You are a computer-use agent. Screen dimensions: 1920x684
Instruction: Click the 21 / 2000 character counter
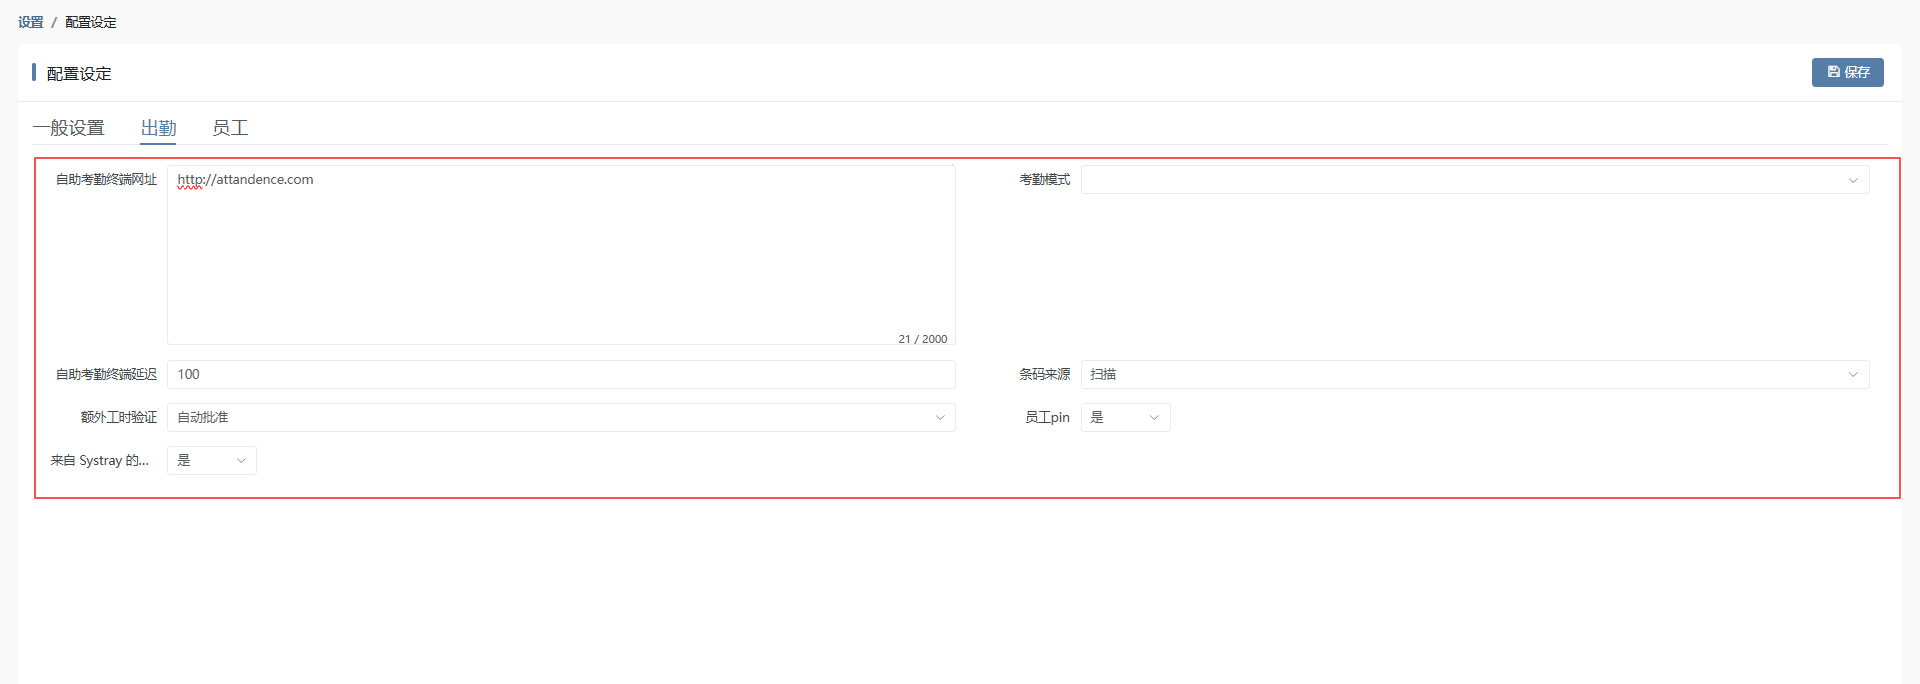pyautogui.click(x=922, y=339)
